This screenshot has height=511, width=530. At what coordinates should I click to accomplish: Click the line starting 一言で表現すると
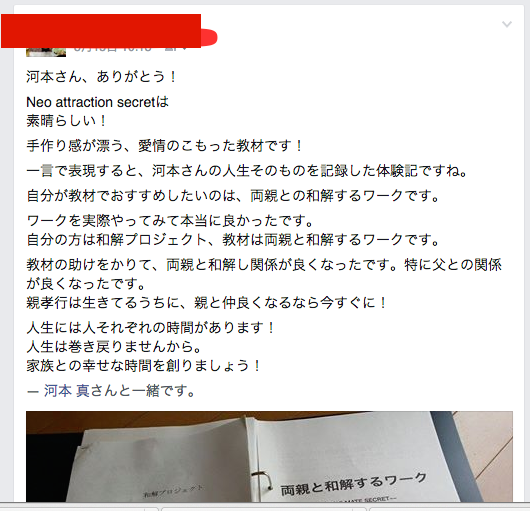(247, 171)
